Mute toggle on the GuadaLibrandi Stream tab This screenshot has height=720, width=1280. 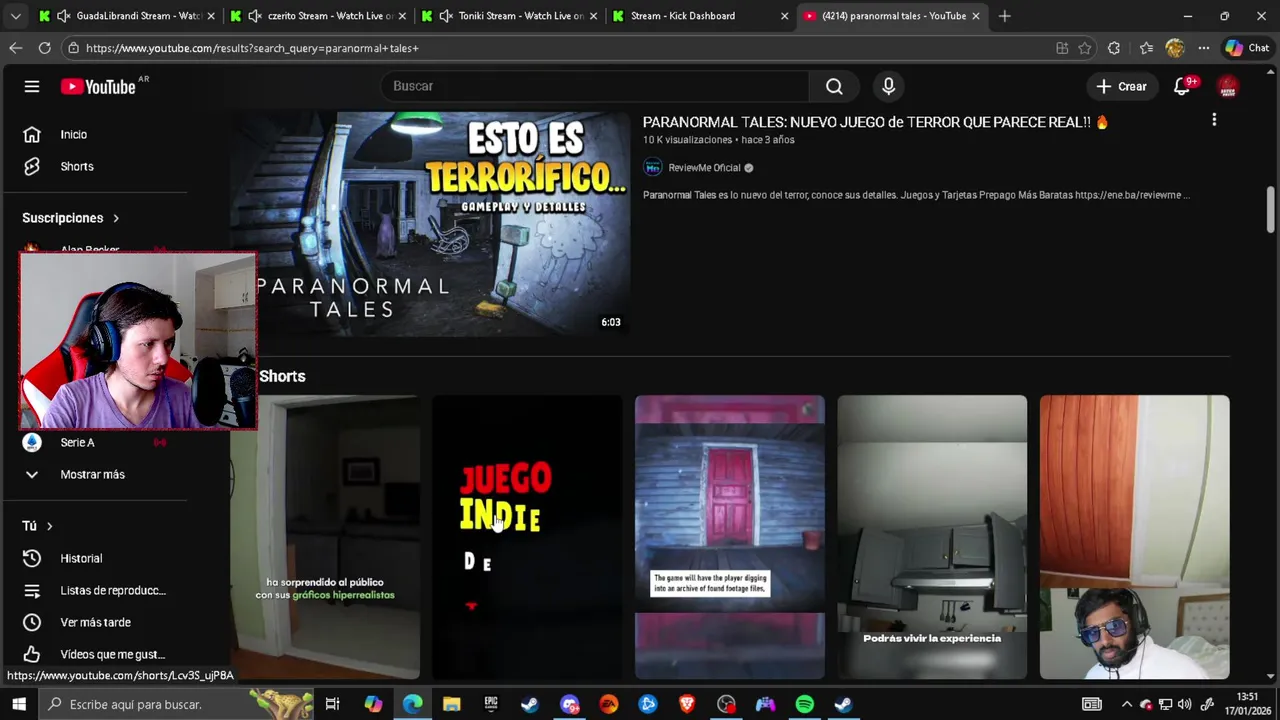point(63,16)
